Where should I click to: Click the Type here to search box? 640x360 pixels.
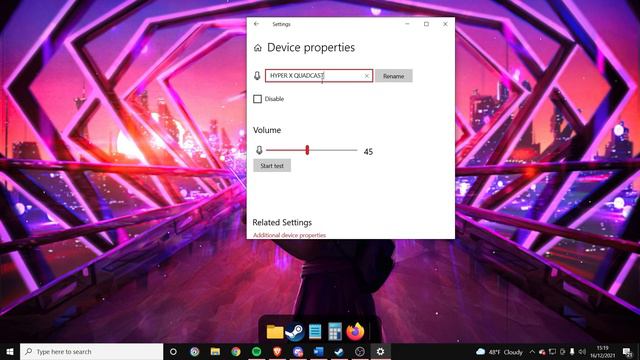pos(91,351)
